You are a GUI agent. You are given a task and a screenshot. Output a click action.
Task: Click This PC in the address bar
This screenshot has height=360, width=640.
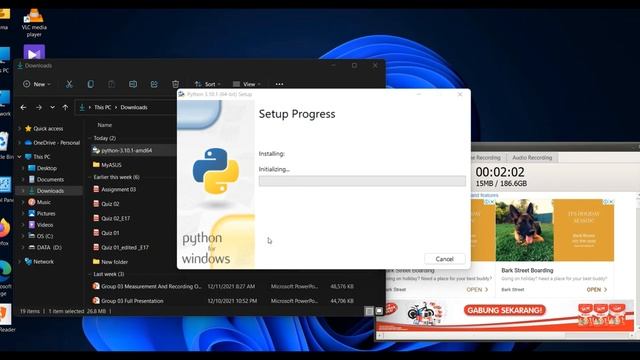(102, 107)
